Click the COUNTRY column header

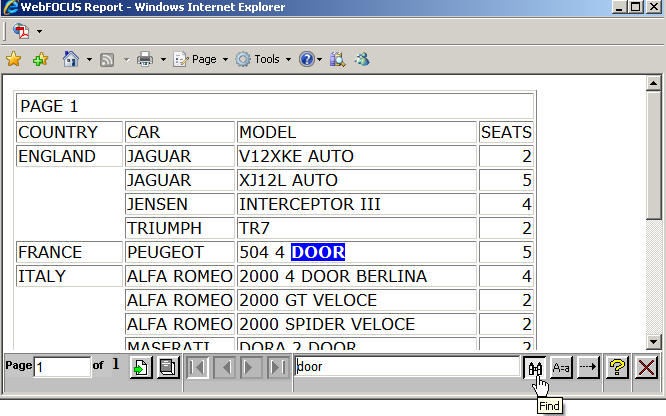point(69,132)
